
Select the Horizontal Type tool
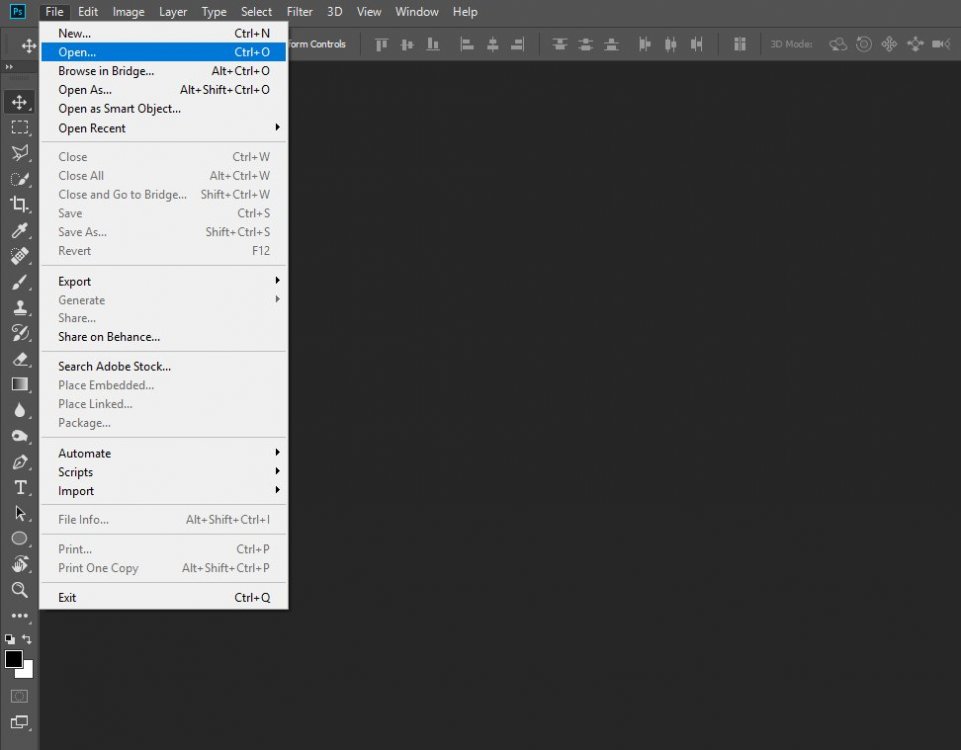(19, 487)
